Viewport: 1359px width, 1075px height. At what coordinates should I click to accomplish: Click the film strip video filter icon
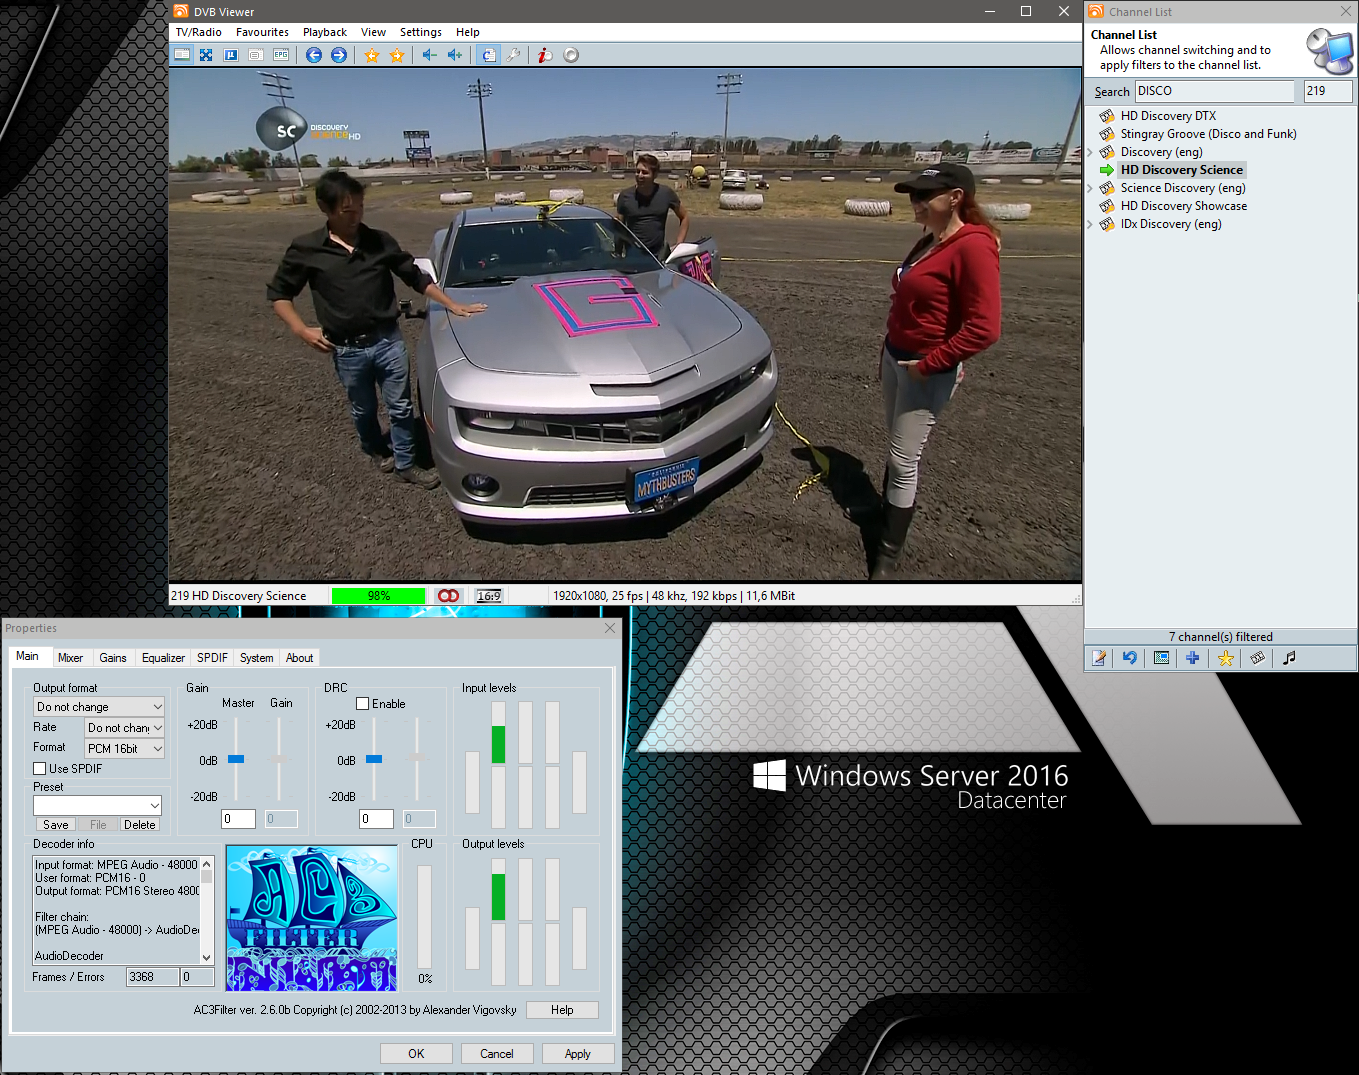click(1257, 658)
